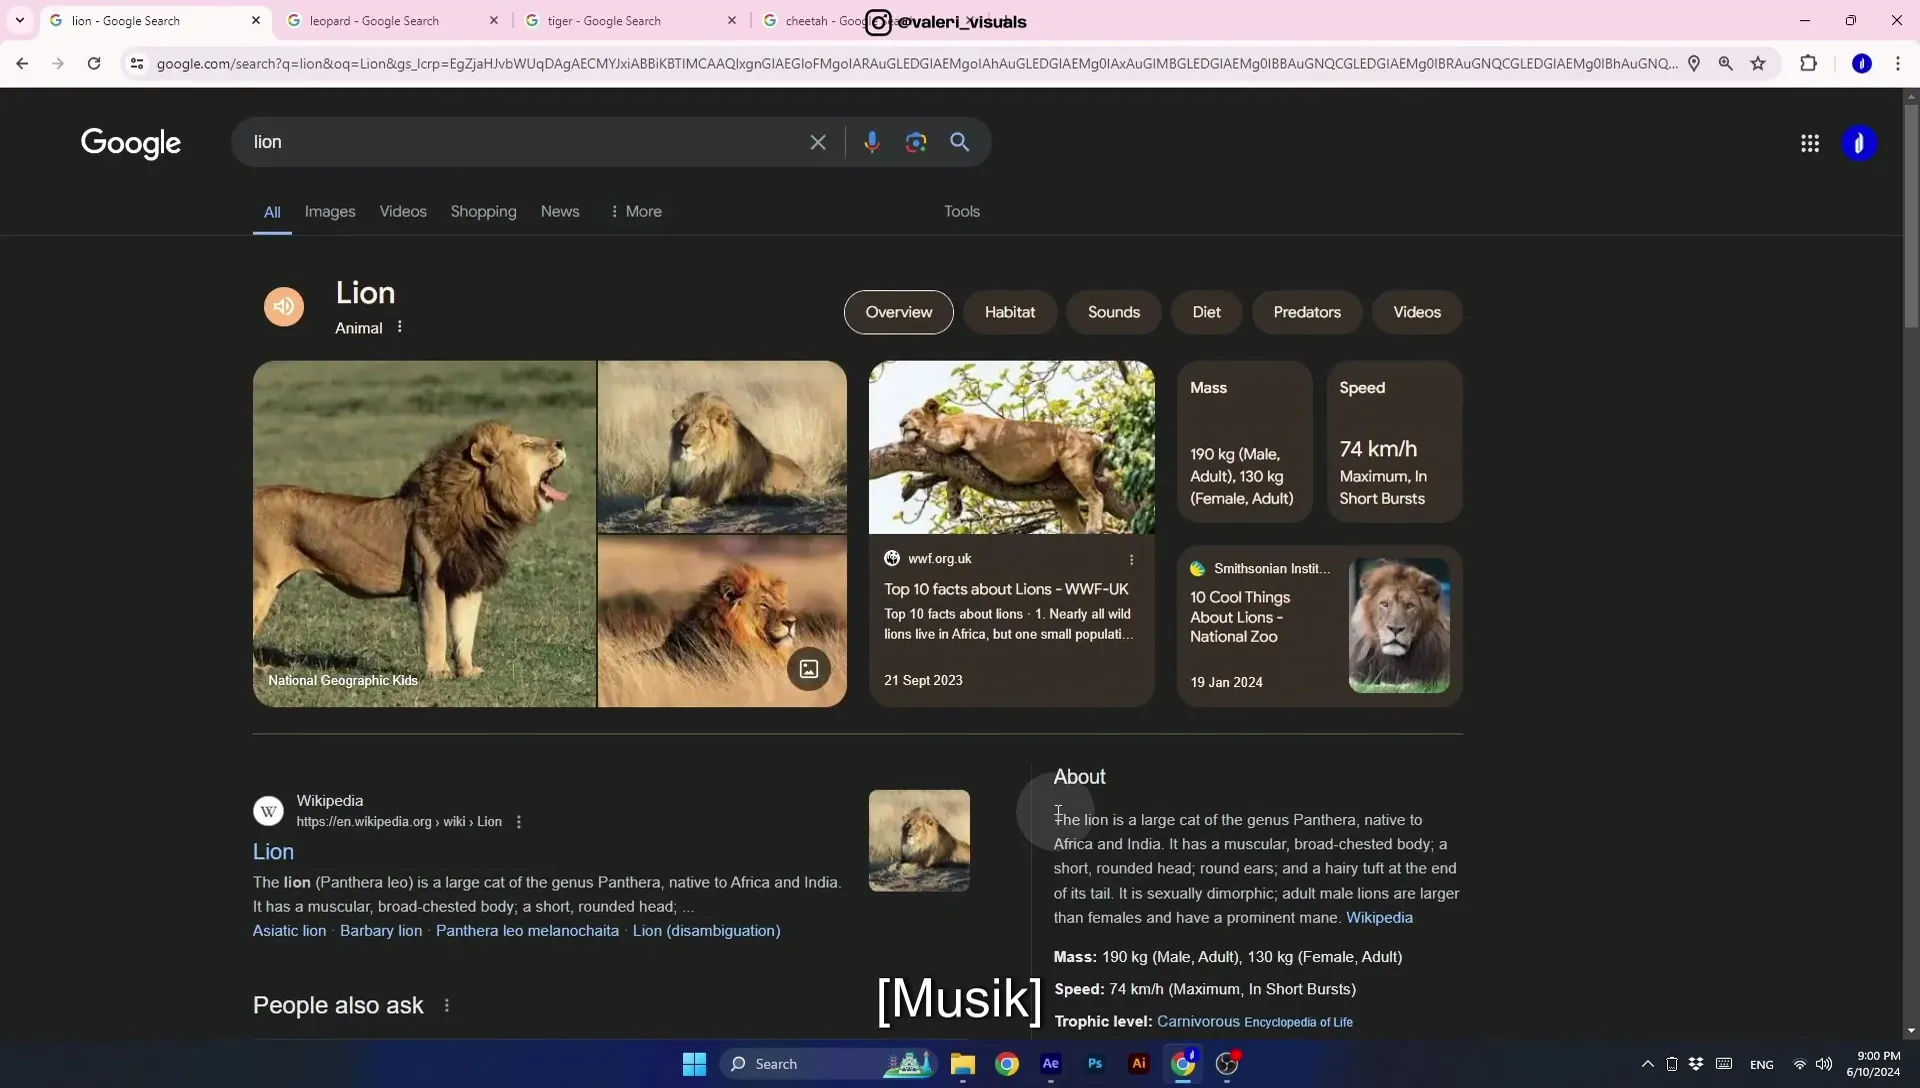Select the Habitat chip

1010,312
